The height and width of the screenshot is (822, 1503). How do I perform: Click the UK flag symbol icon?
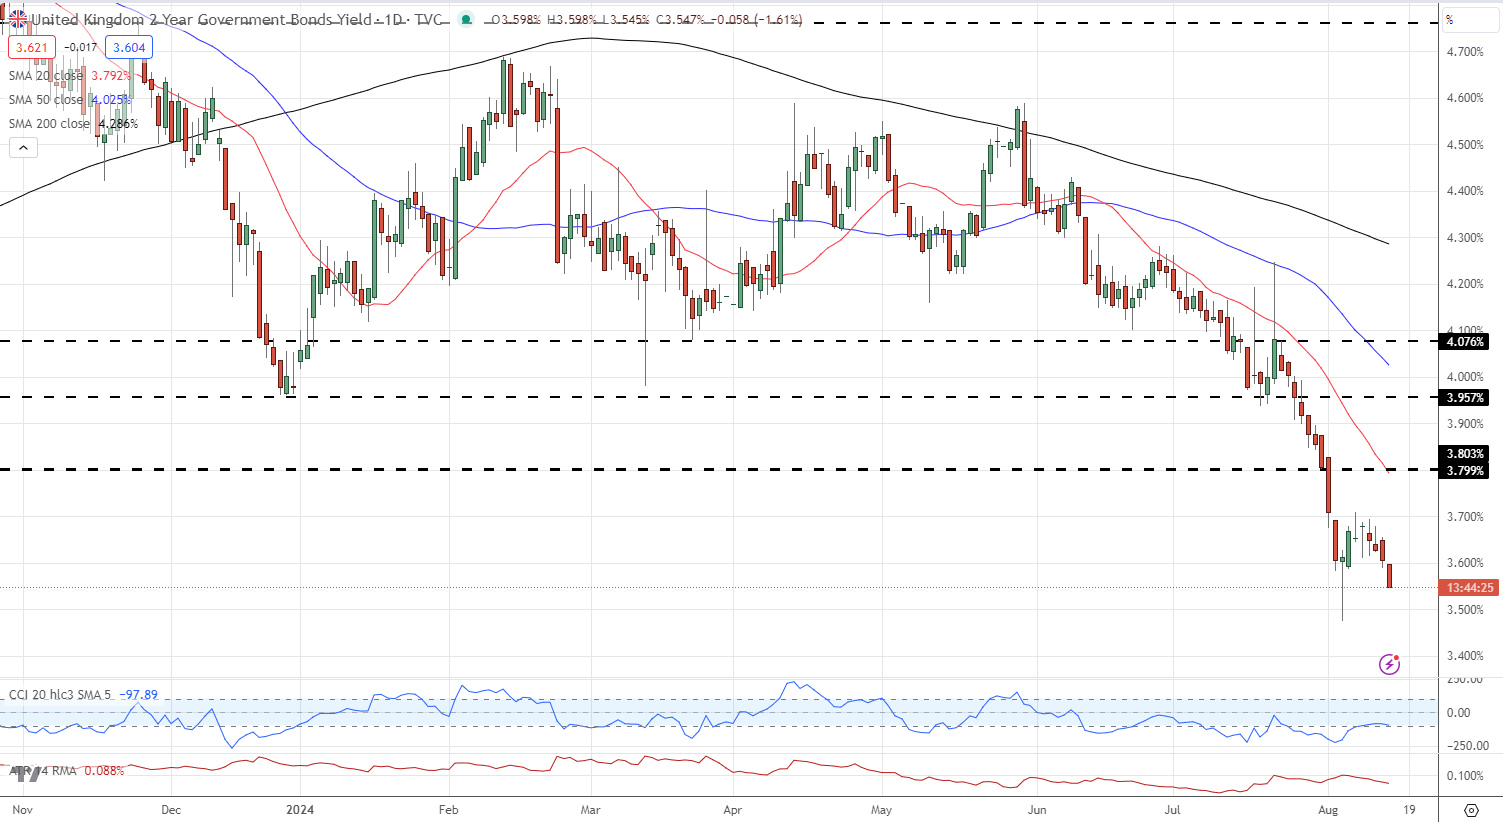pyautogui.click(x=18, y=19)
